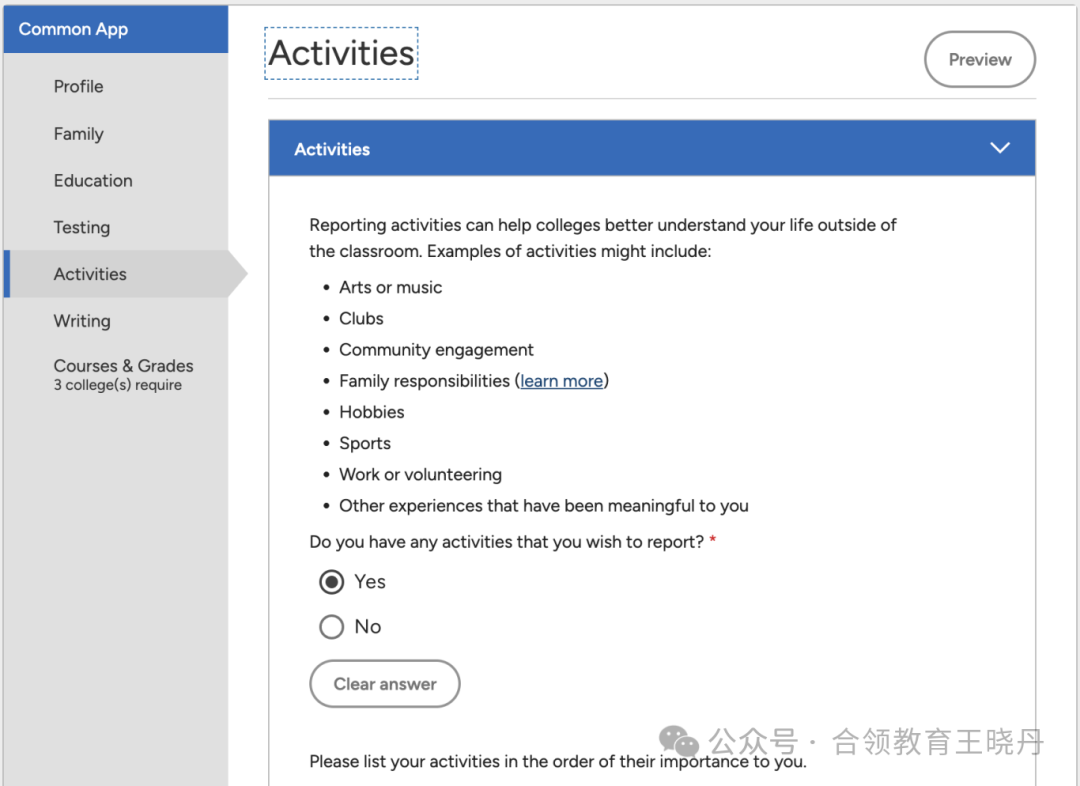Select the No radio button
The width and height of the screenshot is (1080, 786).
coord(331,627)
